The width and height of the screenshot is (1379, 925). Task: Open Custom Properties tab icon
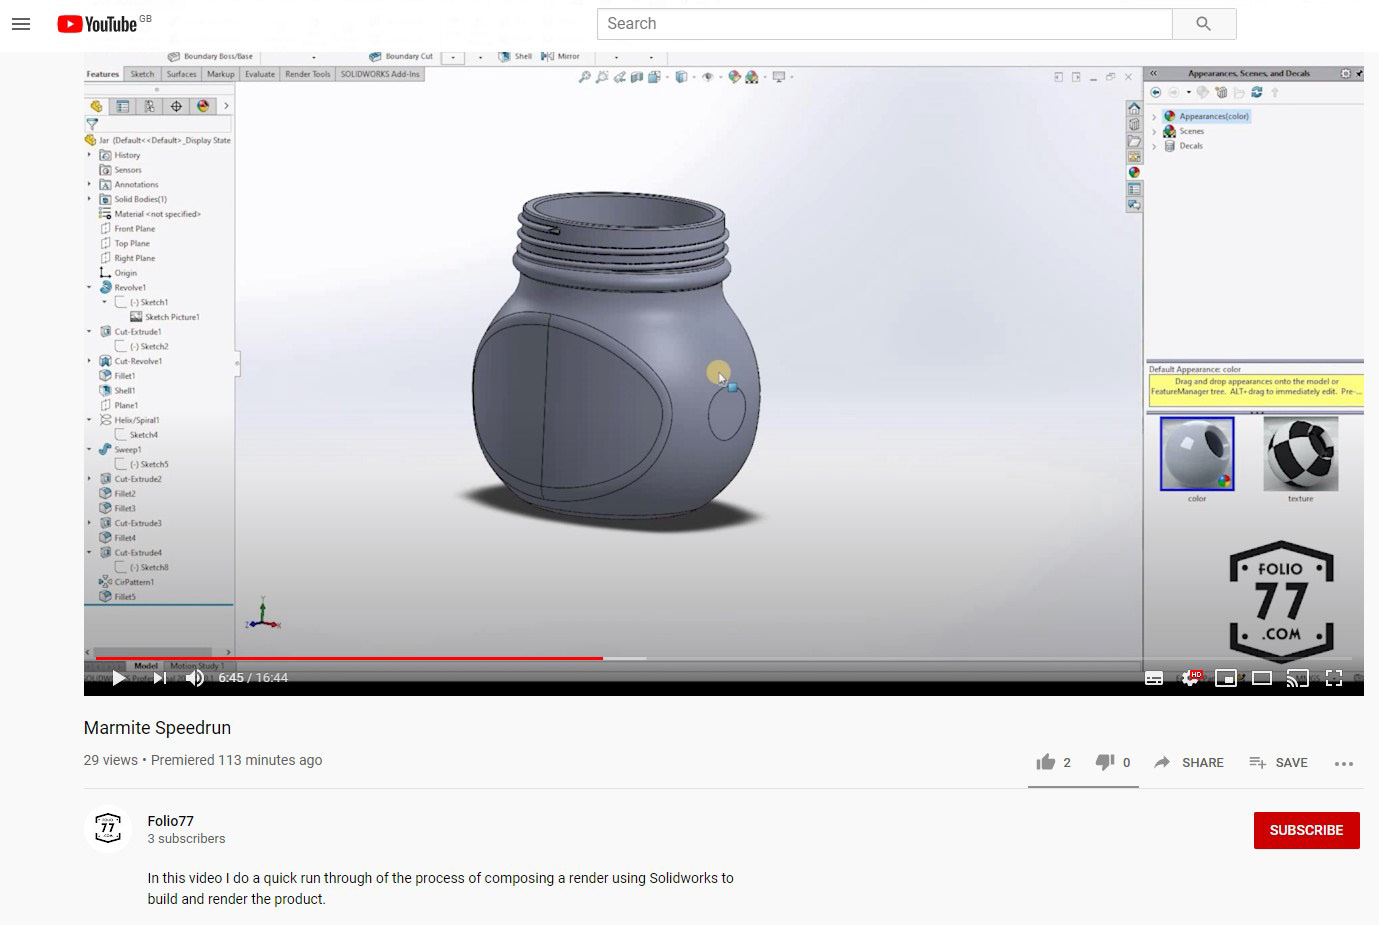(1134, 189)
